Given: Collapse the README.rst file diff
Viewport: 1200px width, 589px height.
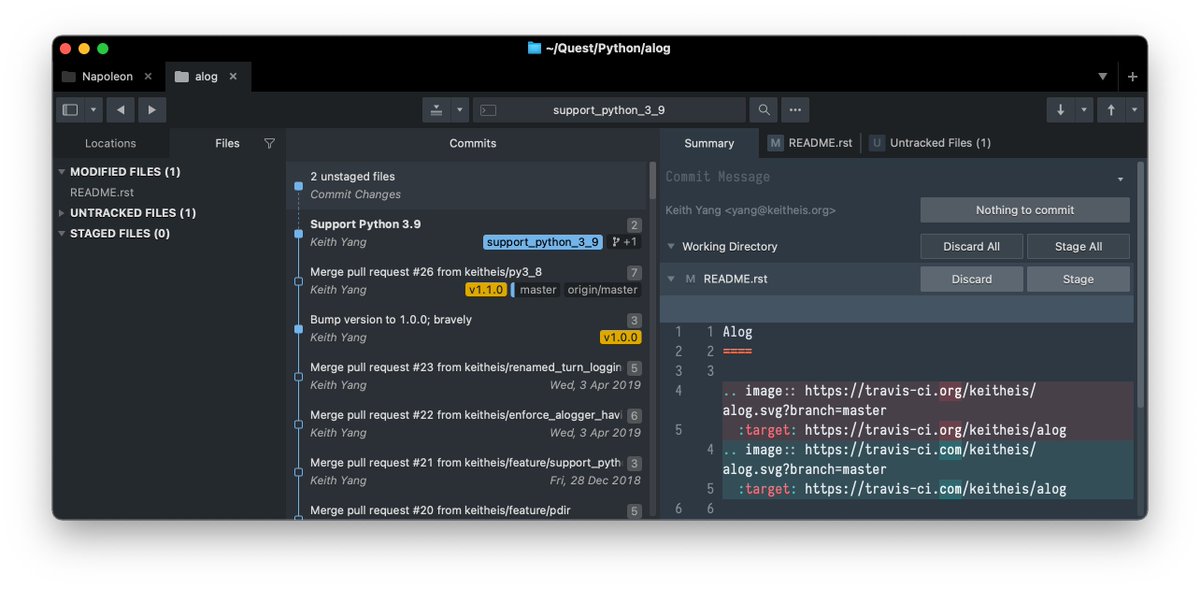Looking at the screenshot, I should coord(671,279).
